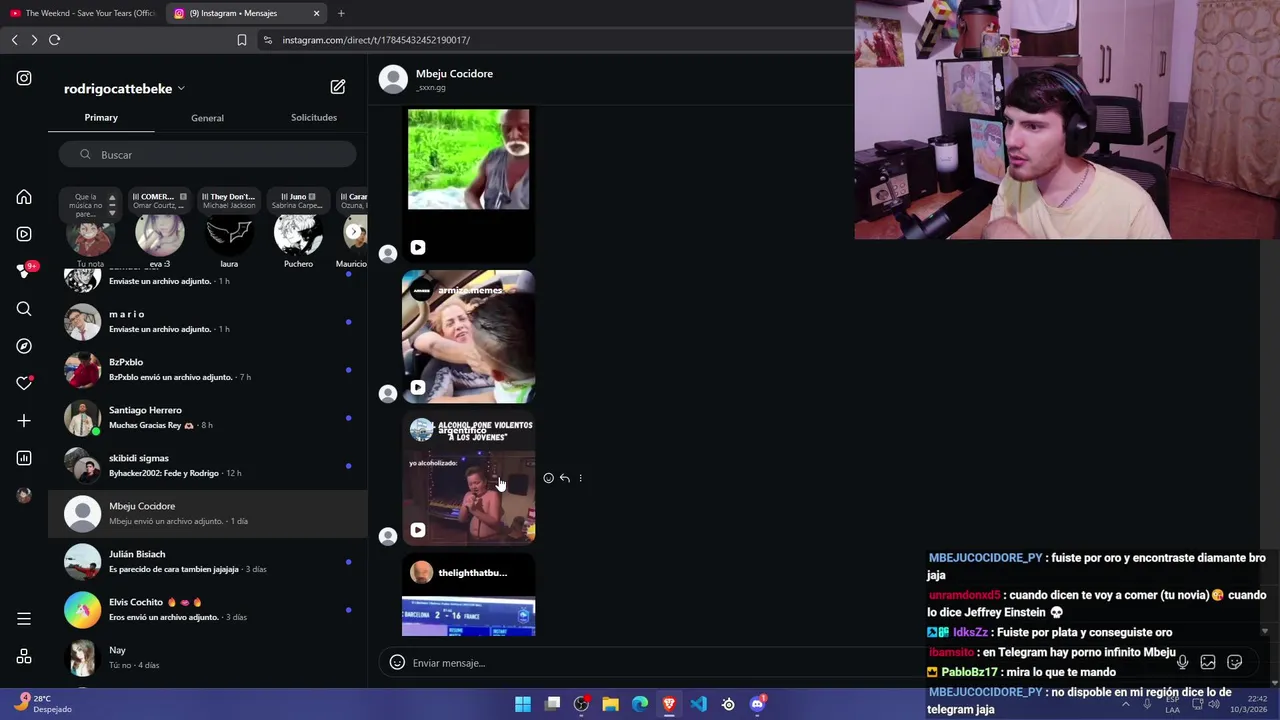The image size is (1280, 720).
Task: Open weather widget showing 28°C
Action: [x=42, y=704]
